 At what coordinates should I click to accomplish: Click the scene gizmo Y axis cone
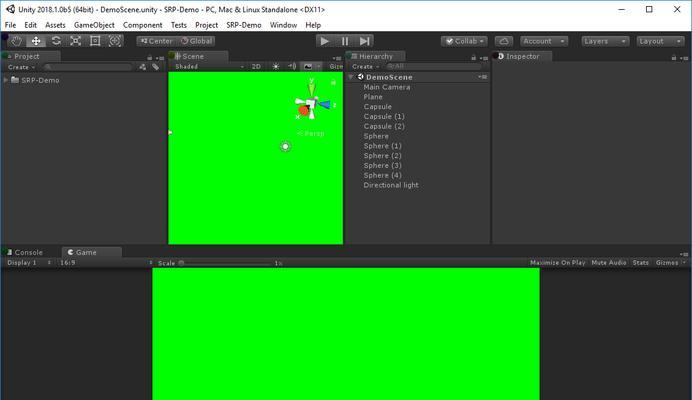[x=312, y=88]
